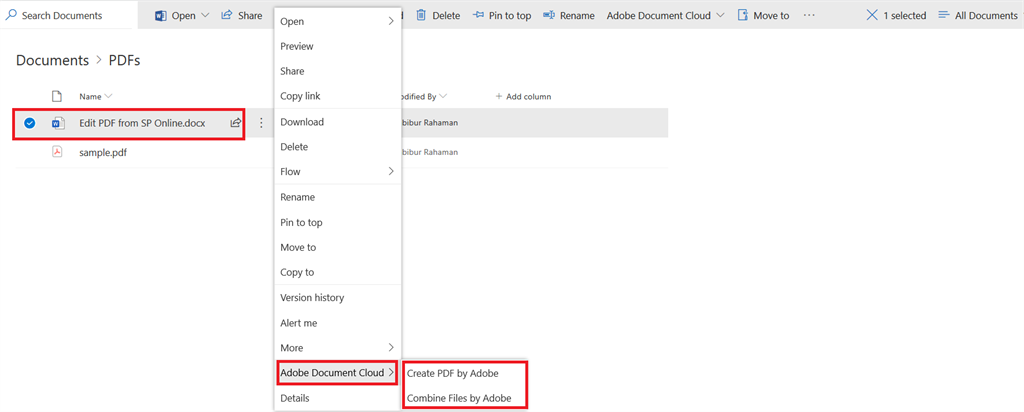Open Adobe Document Cloud submenu in context menu
The image size is (1024, 412).
(x=338, y=373)
